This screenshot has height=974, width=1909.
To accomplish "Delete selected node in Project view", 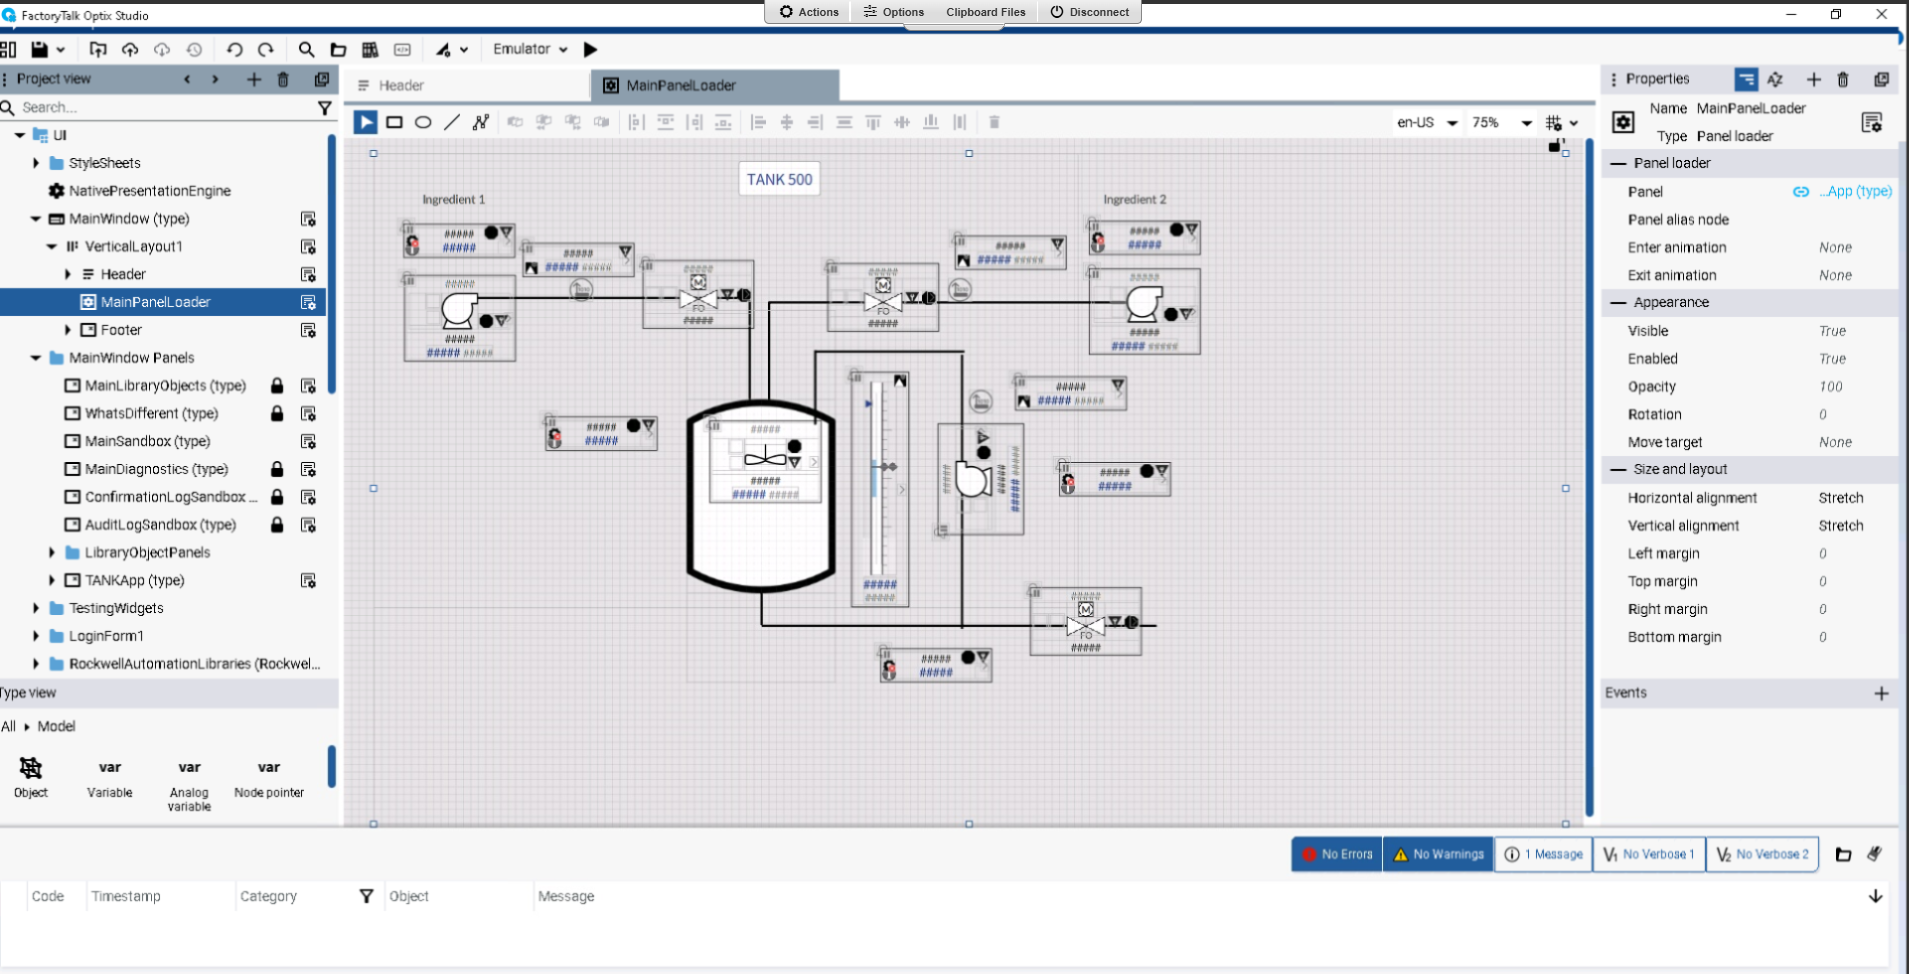I will 283,79.
